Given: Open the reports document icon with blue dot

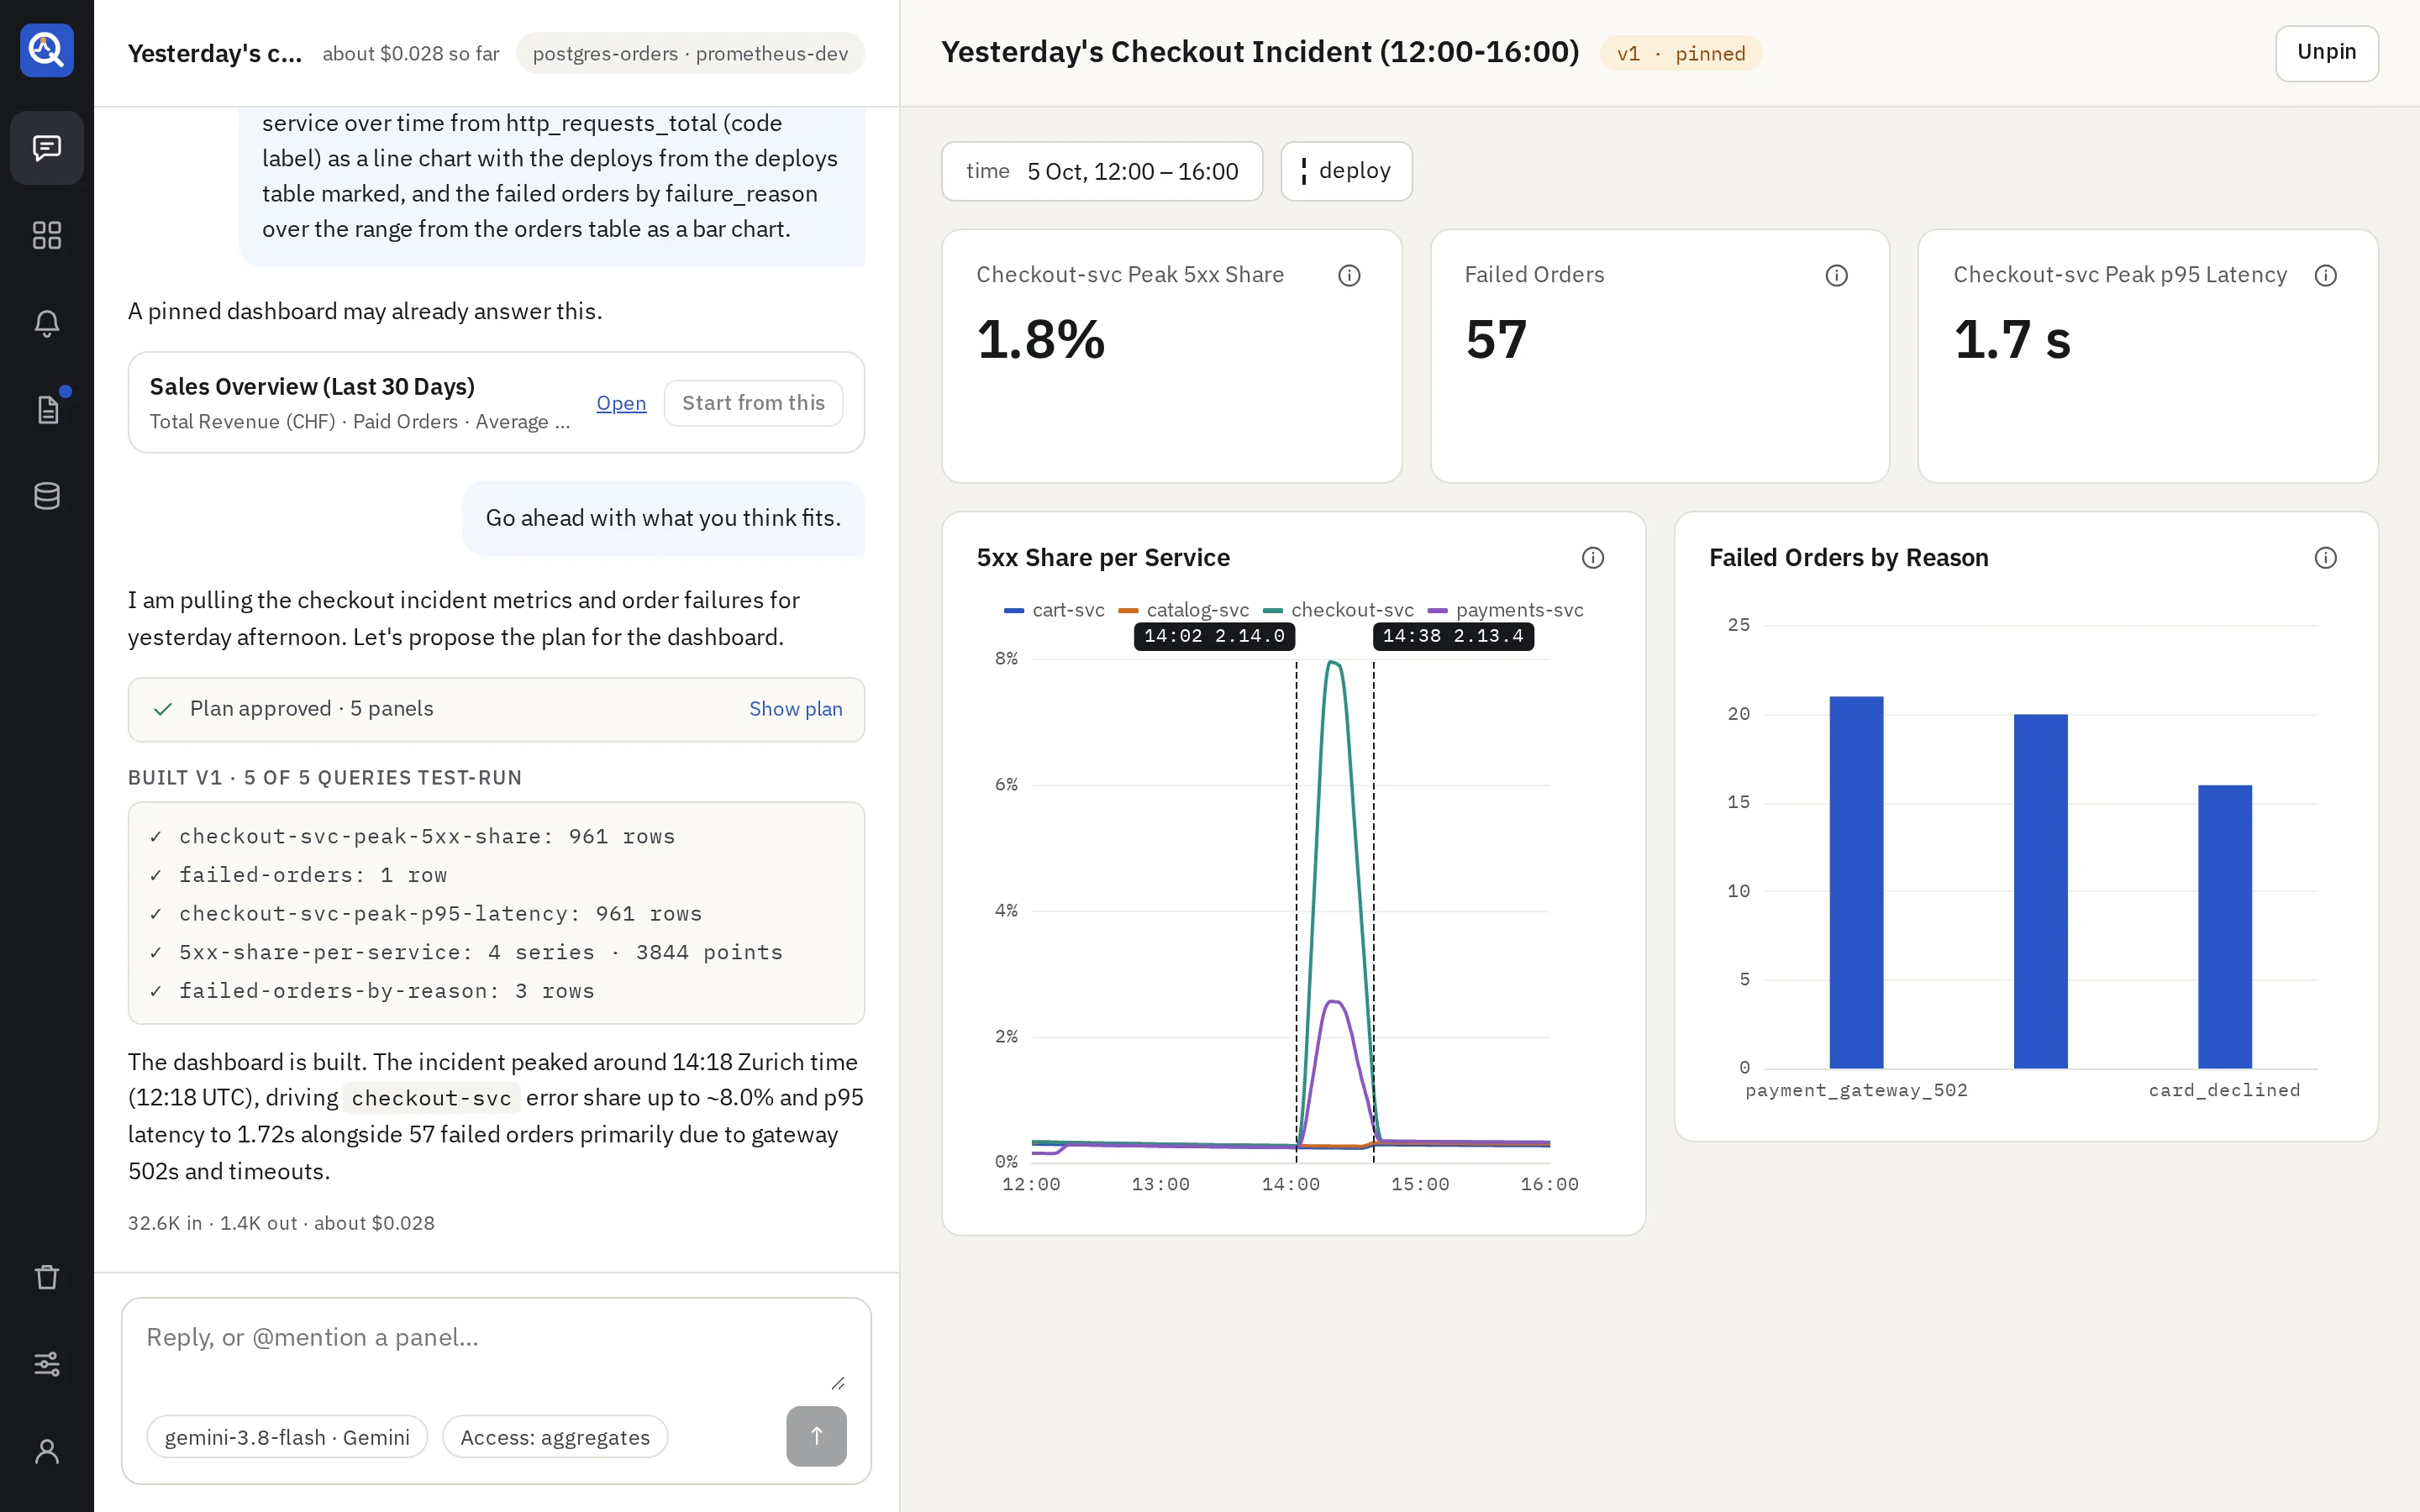Looking at the screenshot, I should click(47, 409).
